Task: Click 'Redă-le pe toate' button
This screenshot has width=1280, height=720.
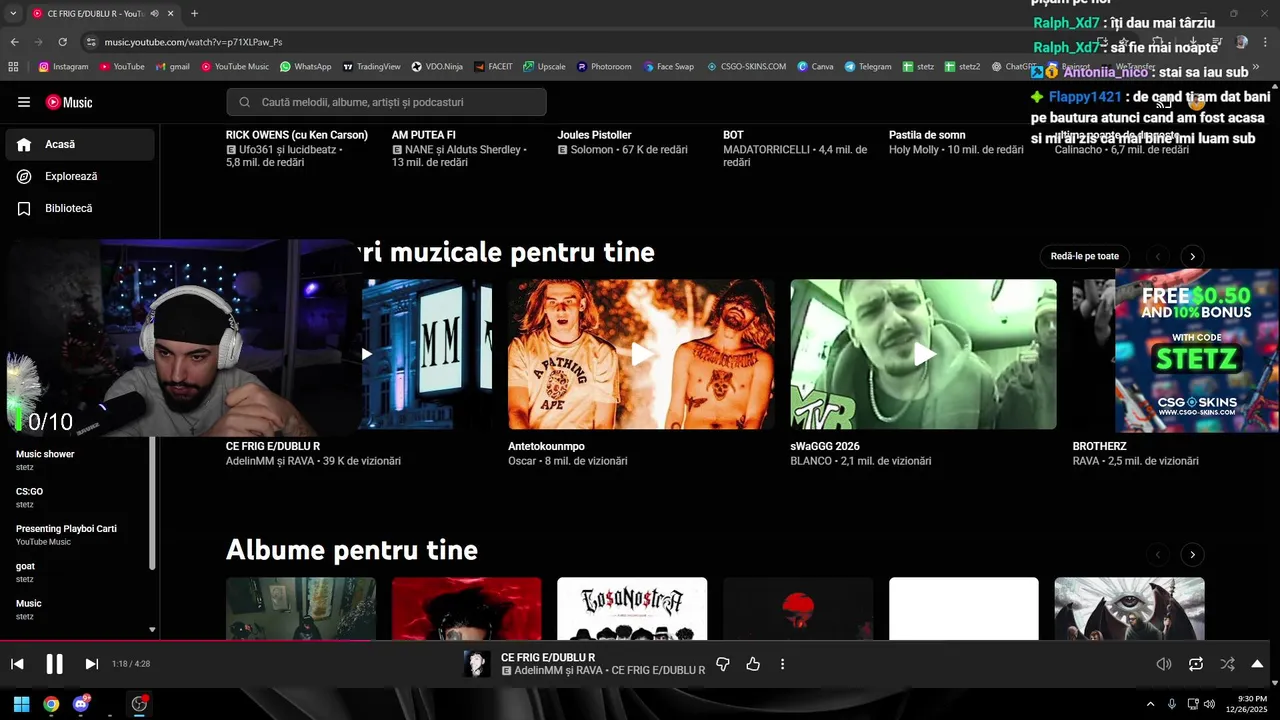Action: [x=1085, y=256]
